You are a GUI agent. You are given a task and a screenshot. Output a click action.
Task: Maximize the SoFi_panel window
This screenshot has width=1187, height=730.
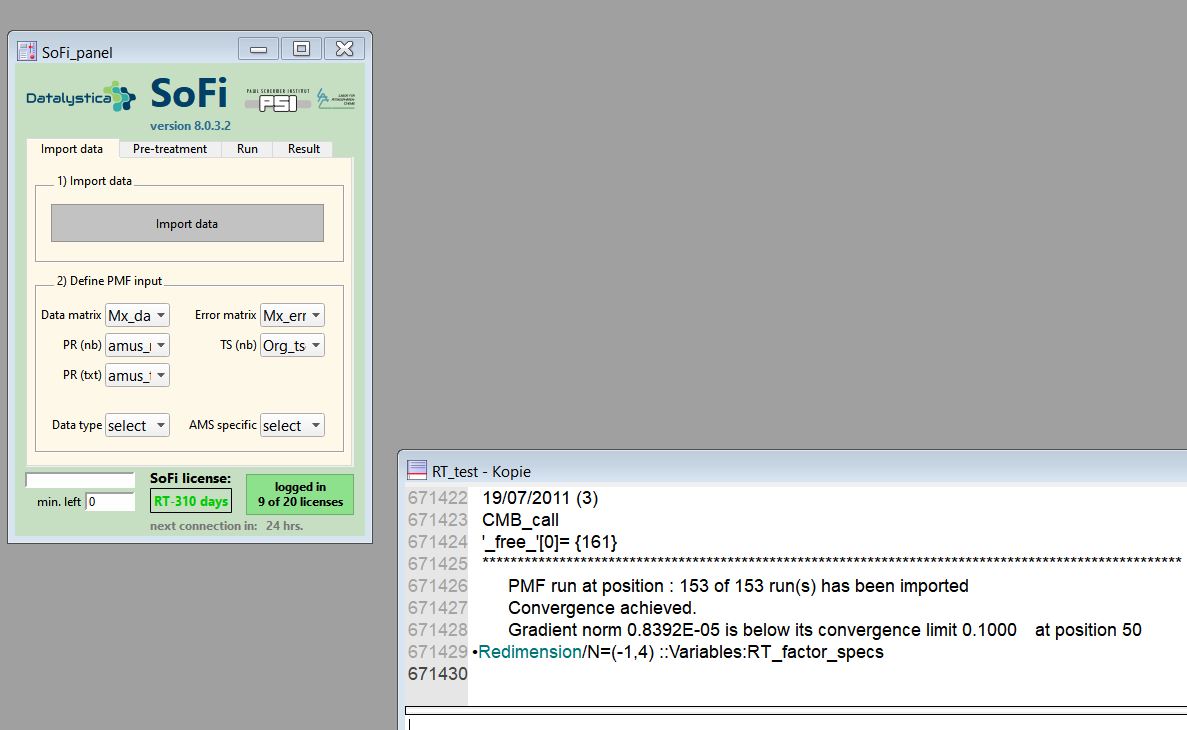[x=301, y=49]
